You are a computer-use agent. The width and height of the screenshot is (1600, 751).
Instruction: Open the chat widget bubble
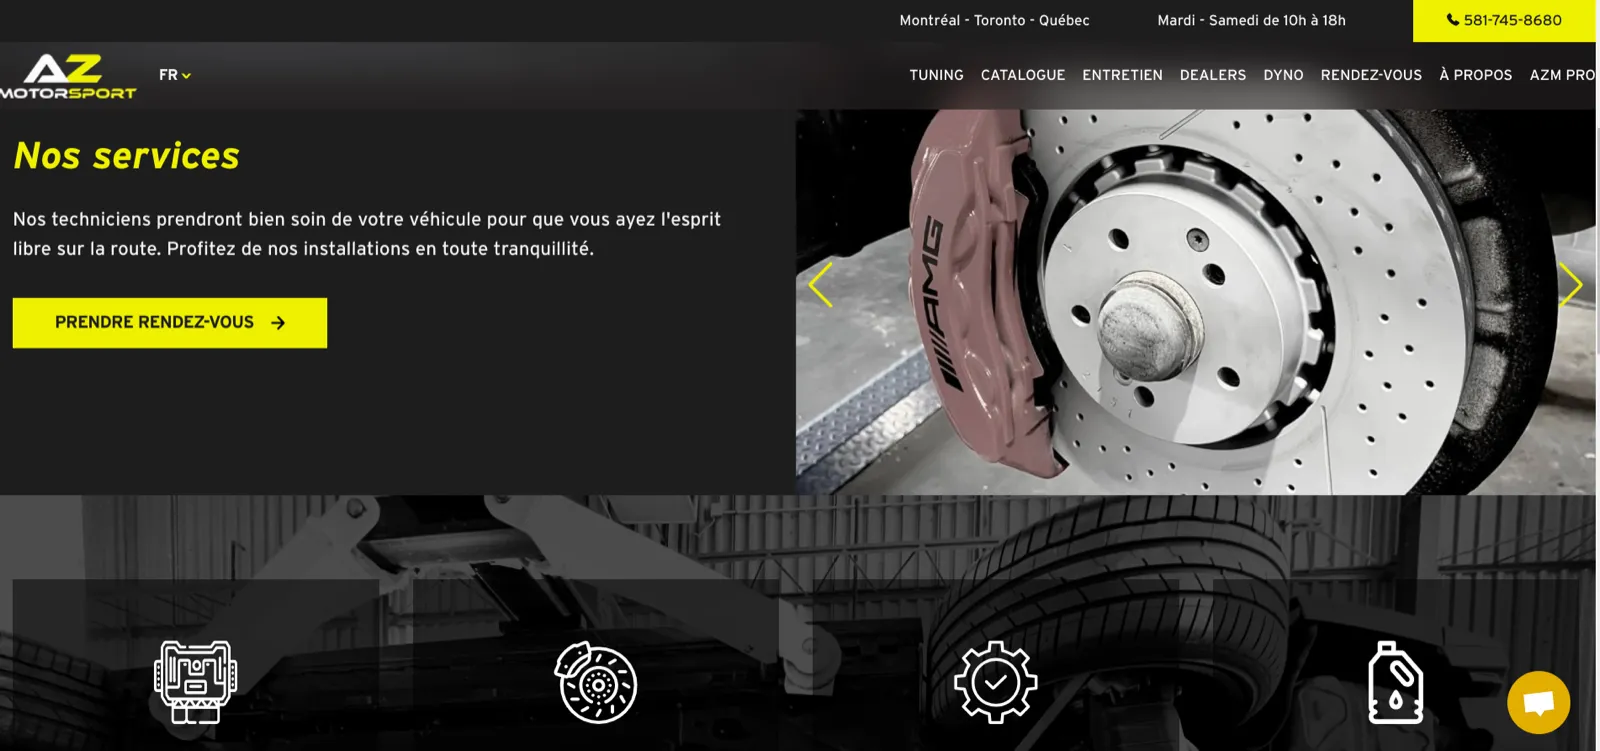[x=1538, y=703]
